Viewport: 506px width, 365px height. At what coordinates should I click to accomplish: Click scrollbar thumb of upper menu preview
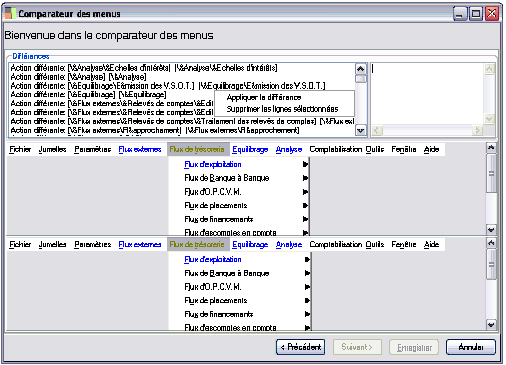491,173
